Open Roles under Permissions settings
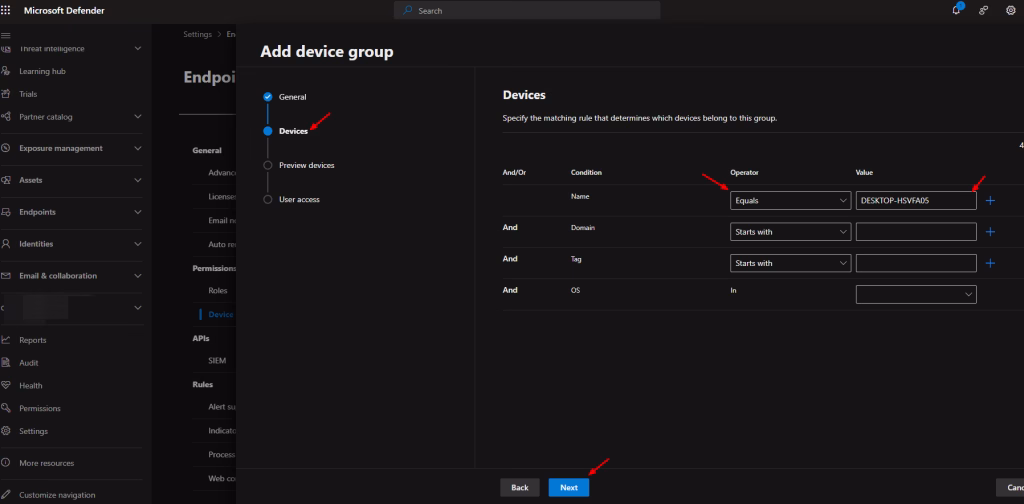The image size is (1024, 504). point(217,291)
